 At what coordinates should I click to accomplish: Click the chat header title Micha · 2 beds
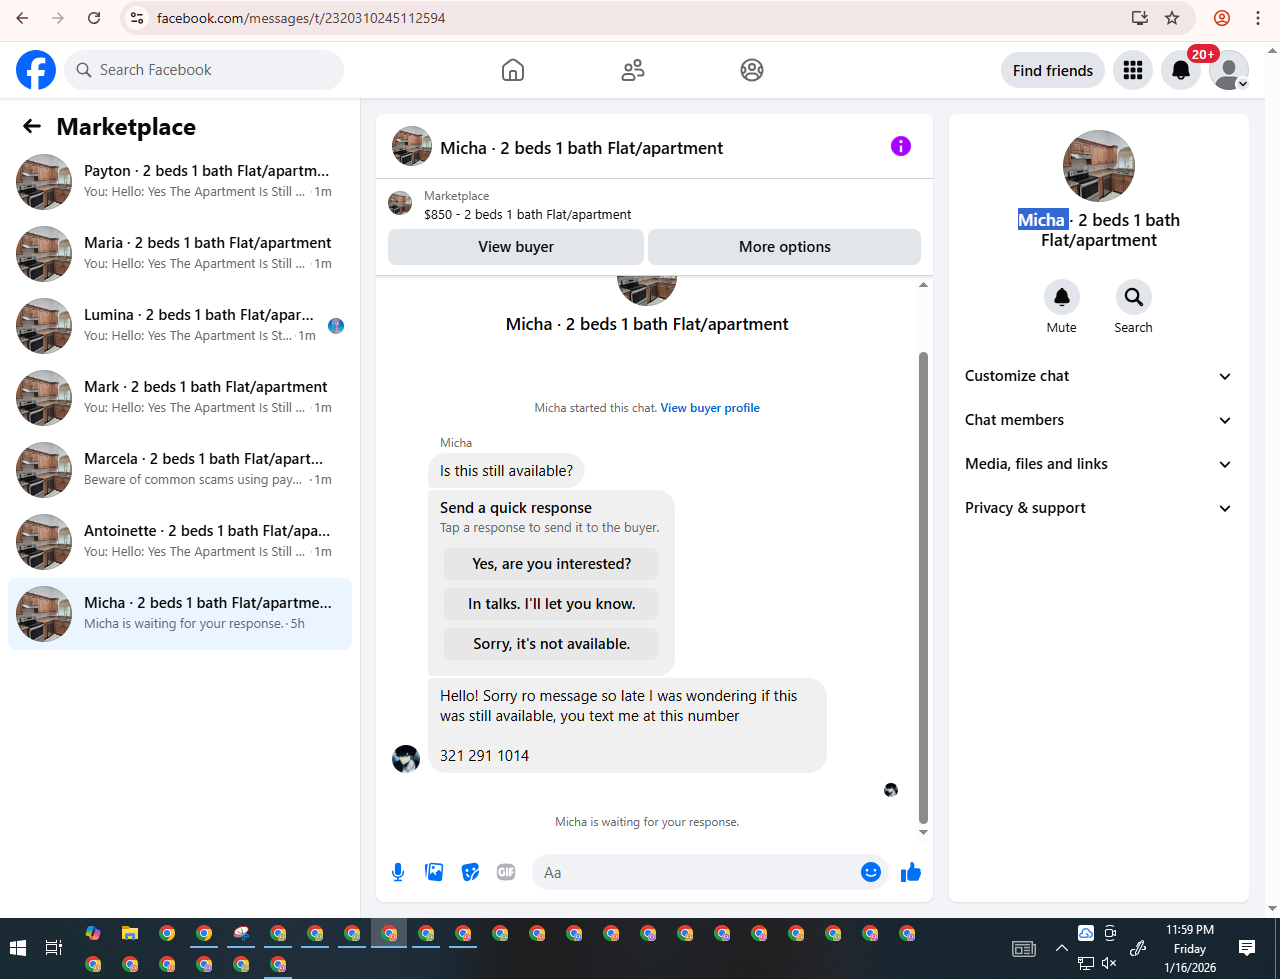coord(582,148)
